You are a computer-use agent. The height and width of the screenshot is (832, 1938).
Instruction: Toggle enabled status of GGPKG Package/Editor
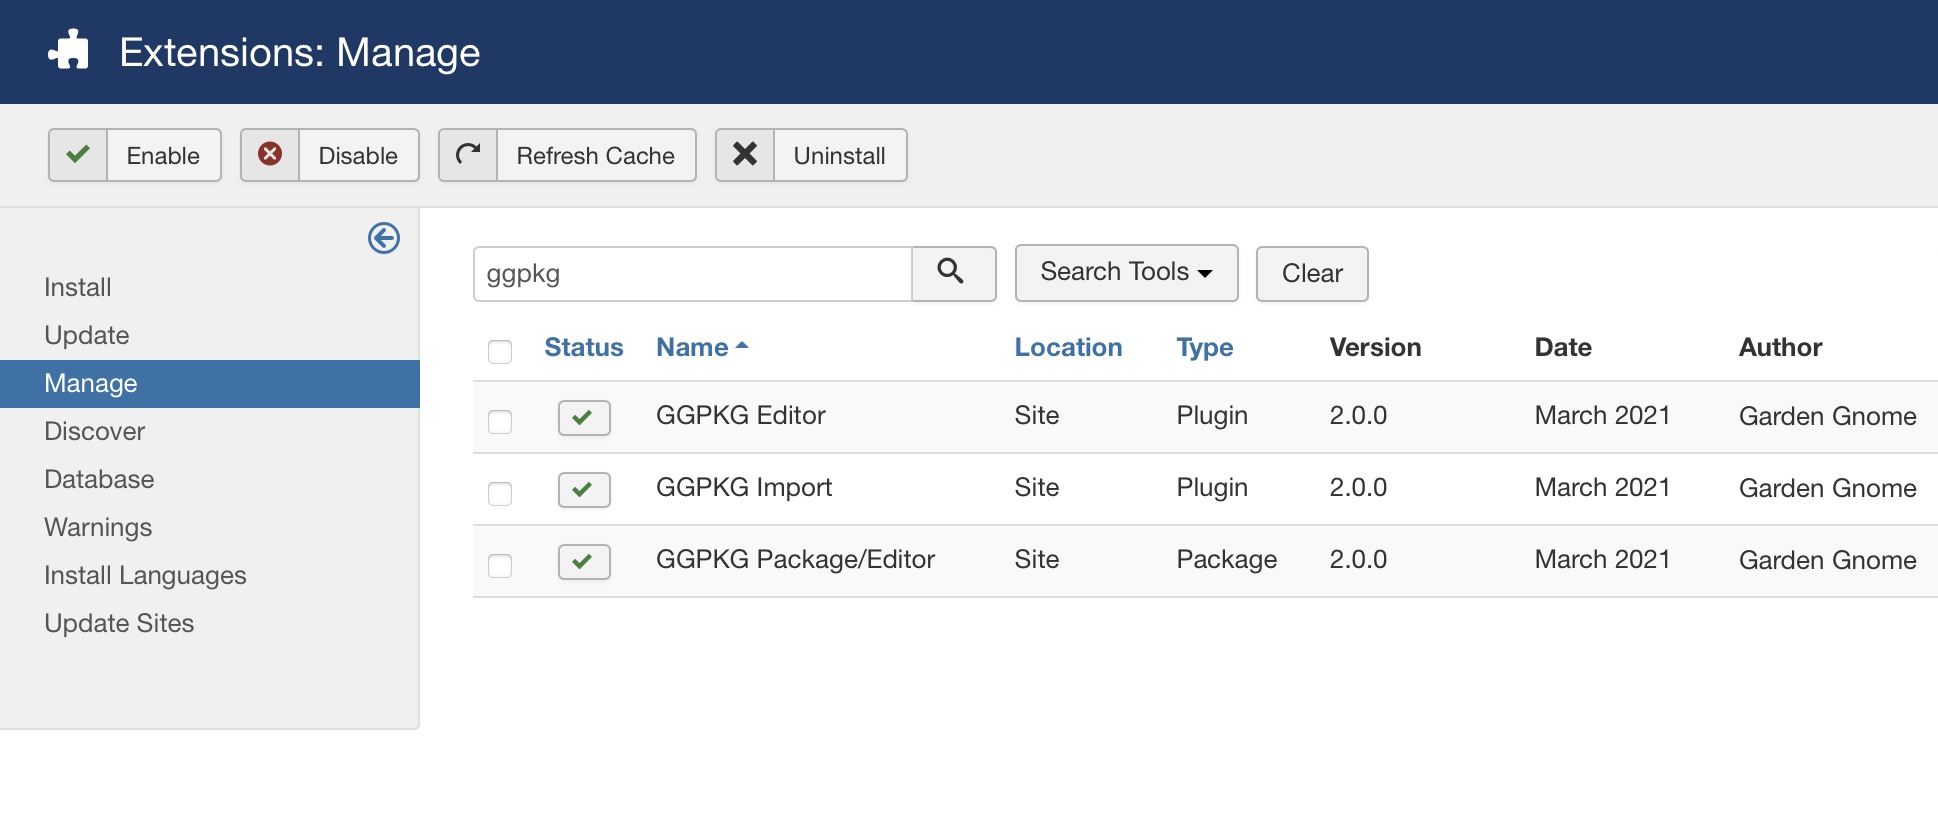tap(584, 561)
